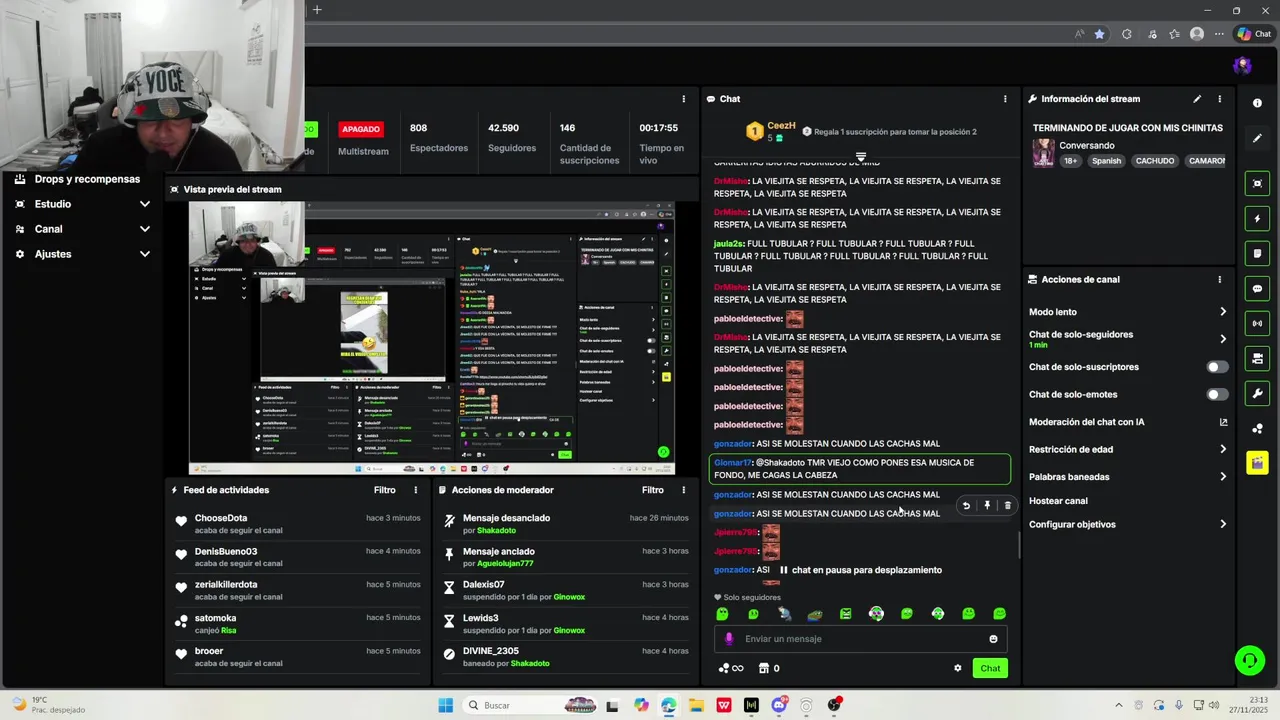1280x720 pixels.
Task: Toggle the wrench panel icon in sidebar
Action: point(1257,393)
